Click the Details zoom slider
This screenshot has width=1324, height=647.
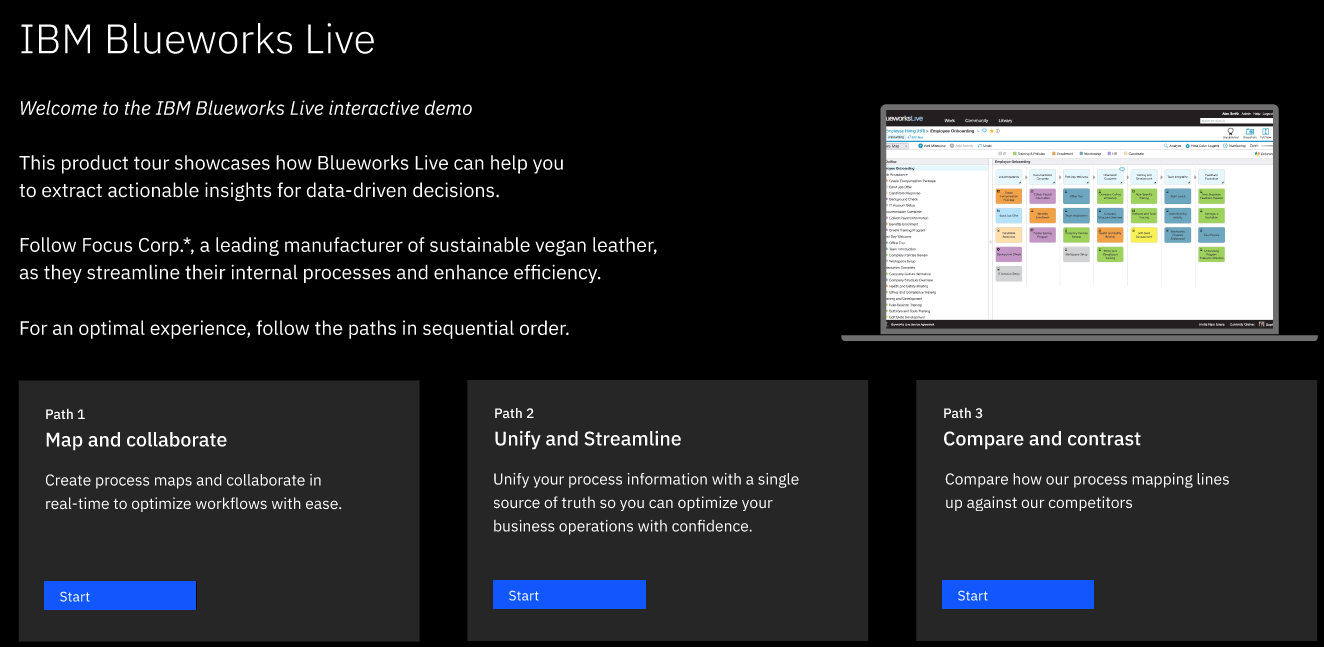tap(1266, 145)
